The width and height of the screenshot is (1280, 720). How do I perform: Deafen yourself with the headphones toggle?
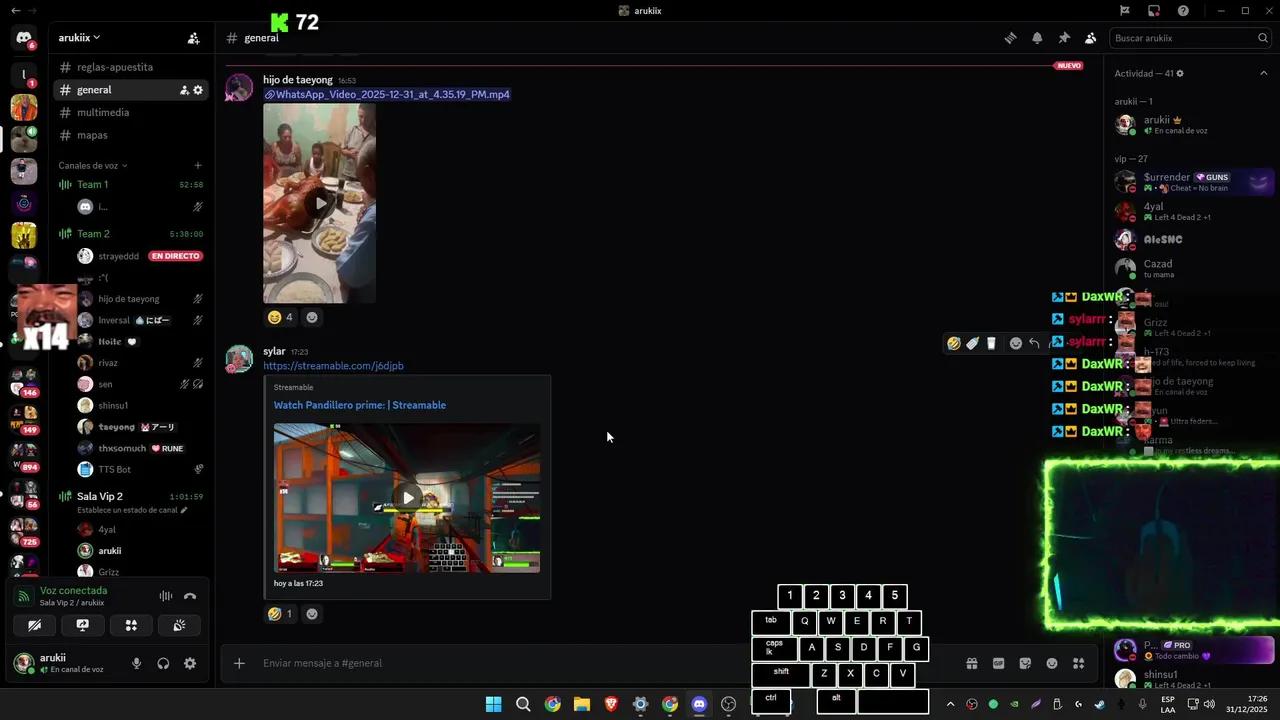(163, 663)
